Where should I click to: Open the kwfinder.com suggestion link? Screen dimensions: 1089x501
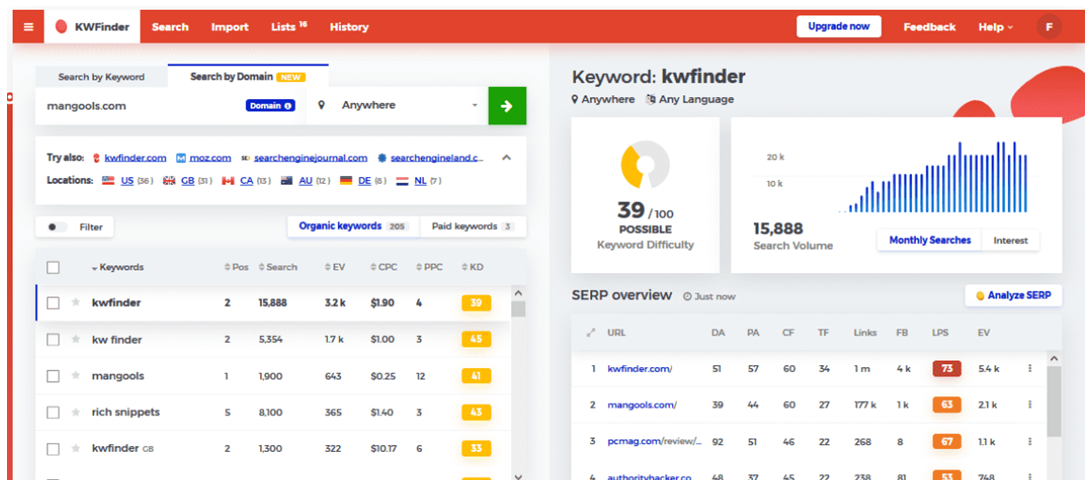point(135,158)
